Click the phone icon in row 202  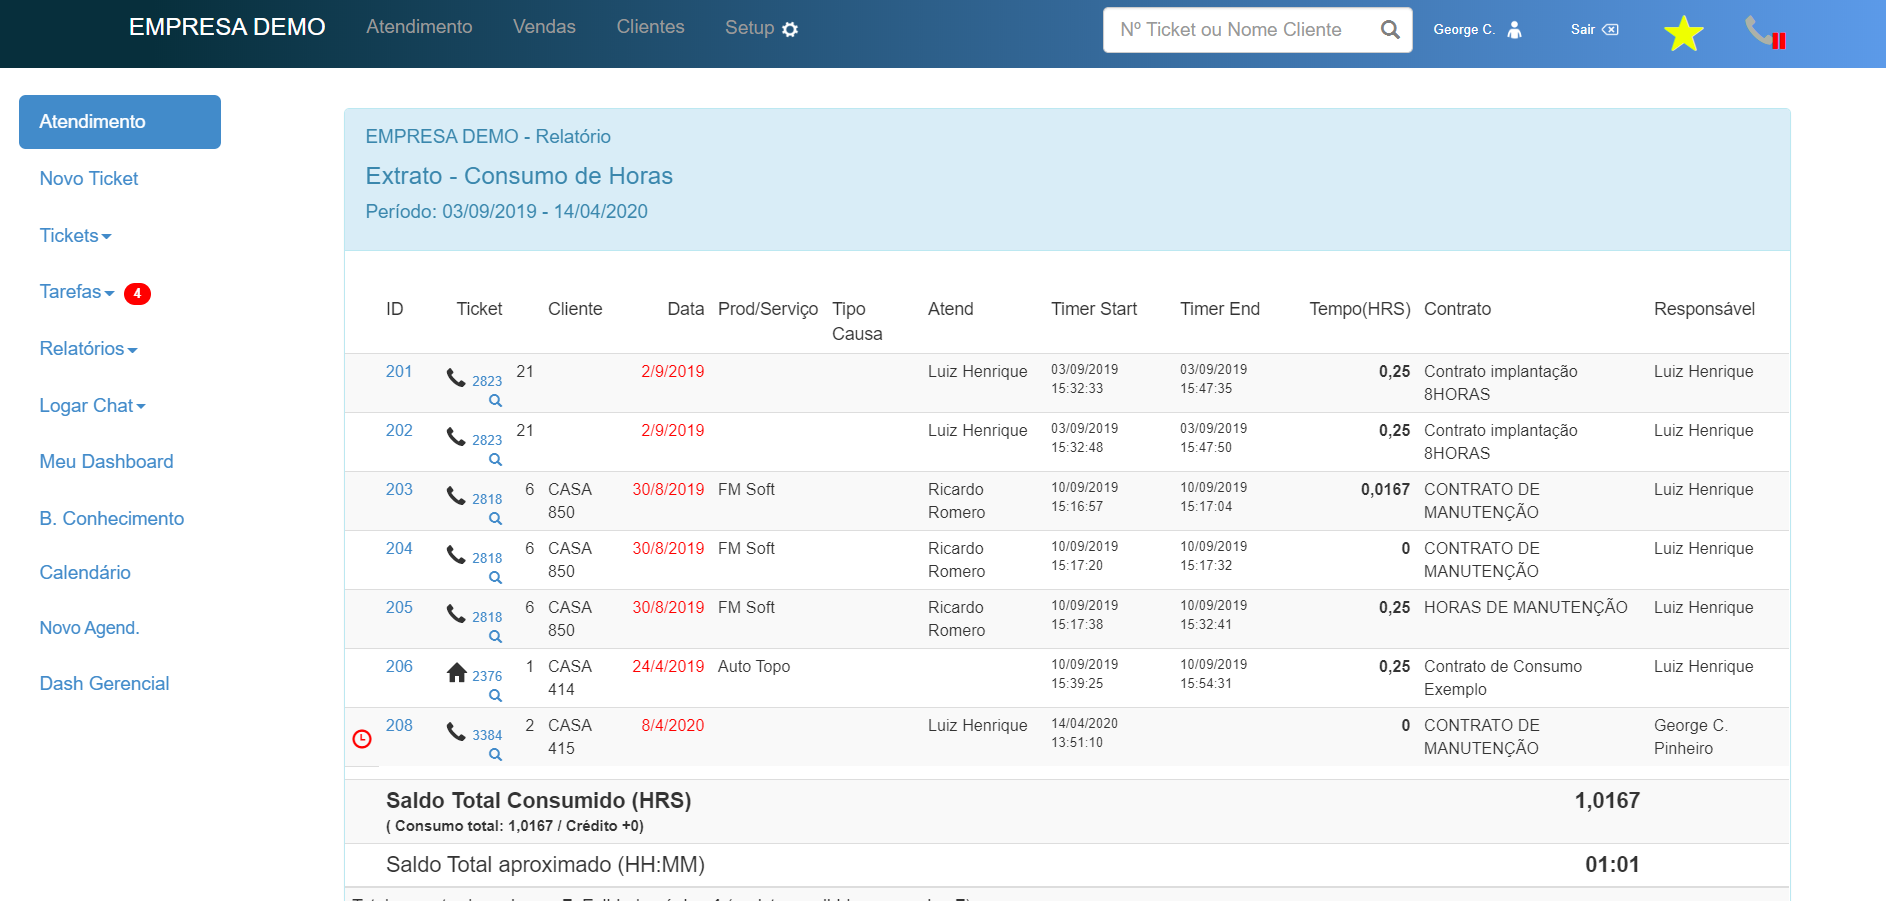456,436
